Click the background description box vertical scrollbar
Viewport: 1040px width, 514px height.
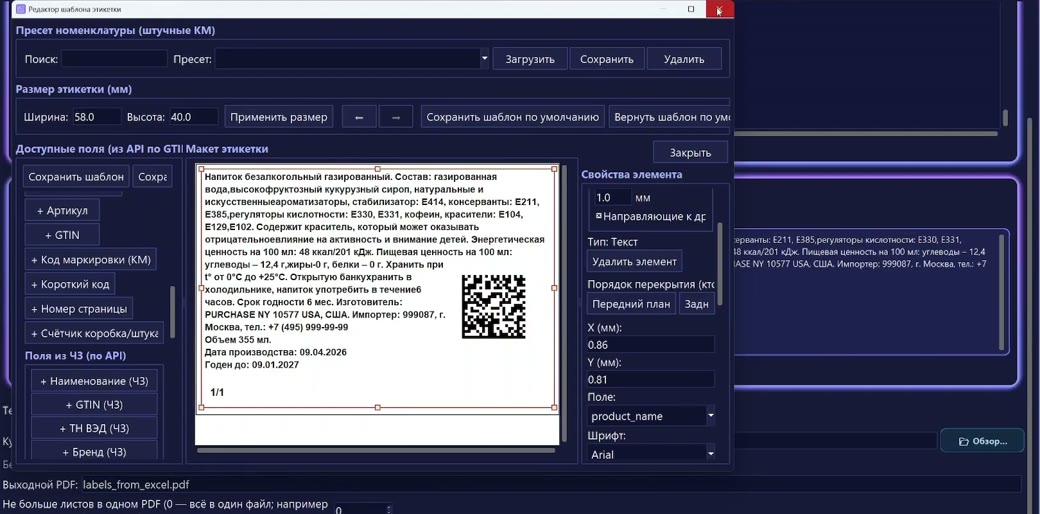(1002, 292)
